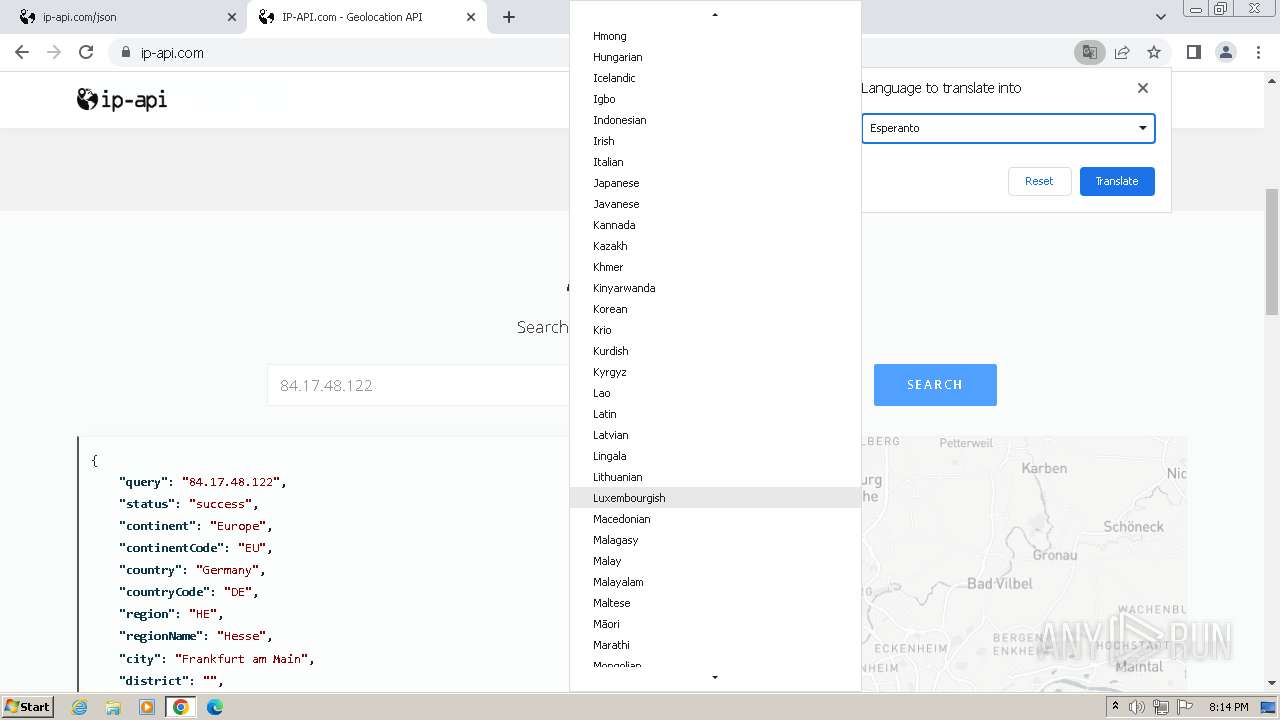This screenshot has width=1280, height=720.
Task: Open the browser side panel icon
Action: pos(1193,53)
